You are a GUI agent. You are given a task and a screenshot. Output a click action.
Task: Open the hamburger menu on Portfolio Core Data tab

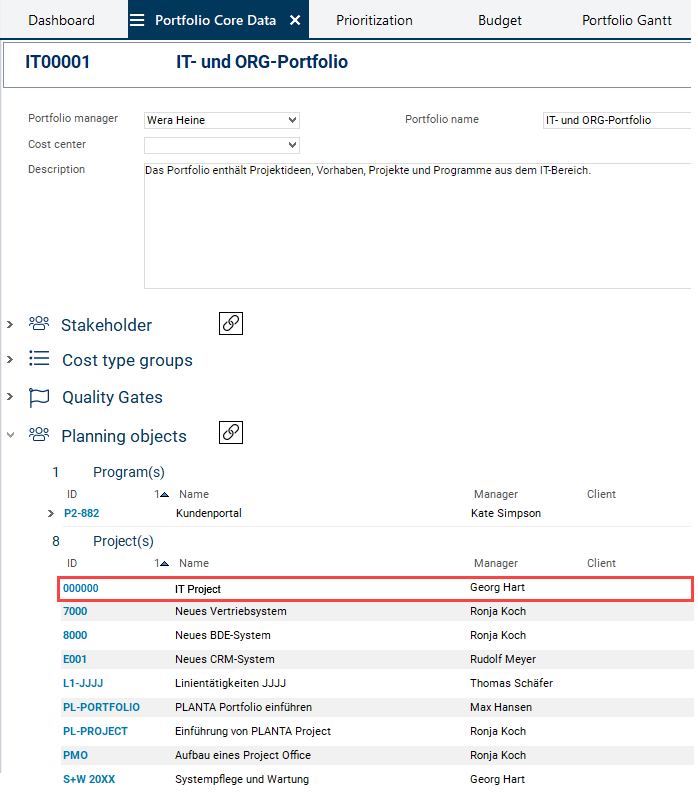[x=137, y=20]
